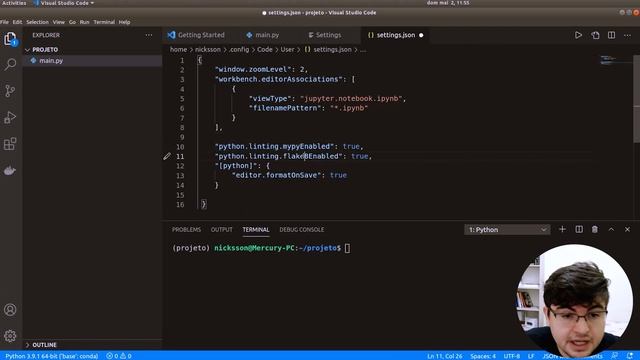640x360 pixels.
Task: Open the File menu
Action: click(x=4, y=22)
